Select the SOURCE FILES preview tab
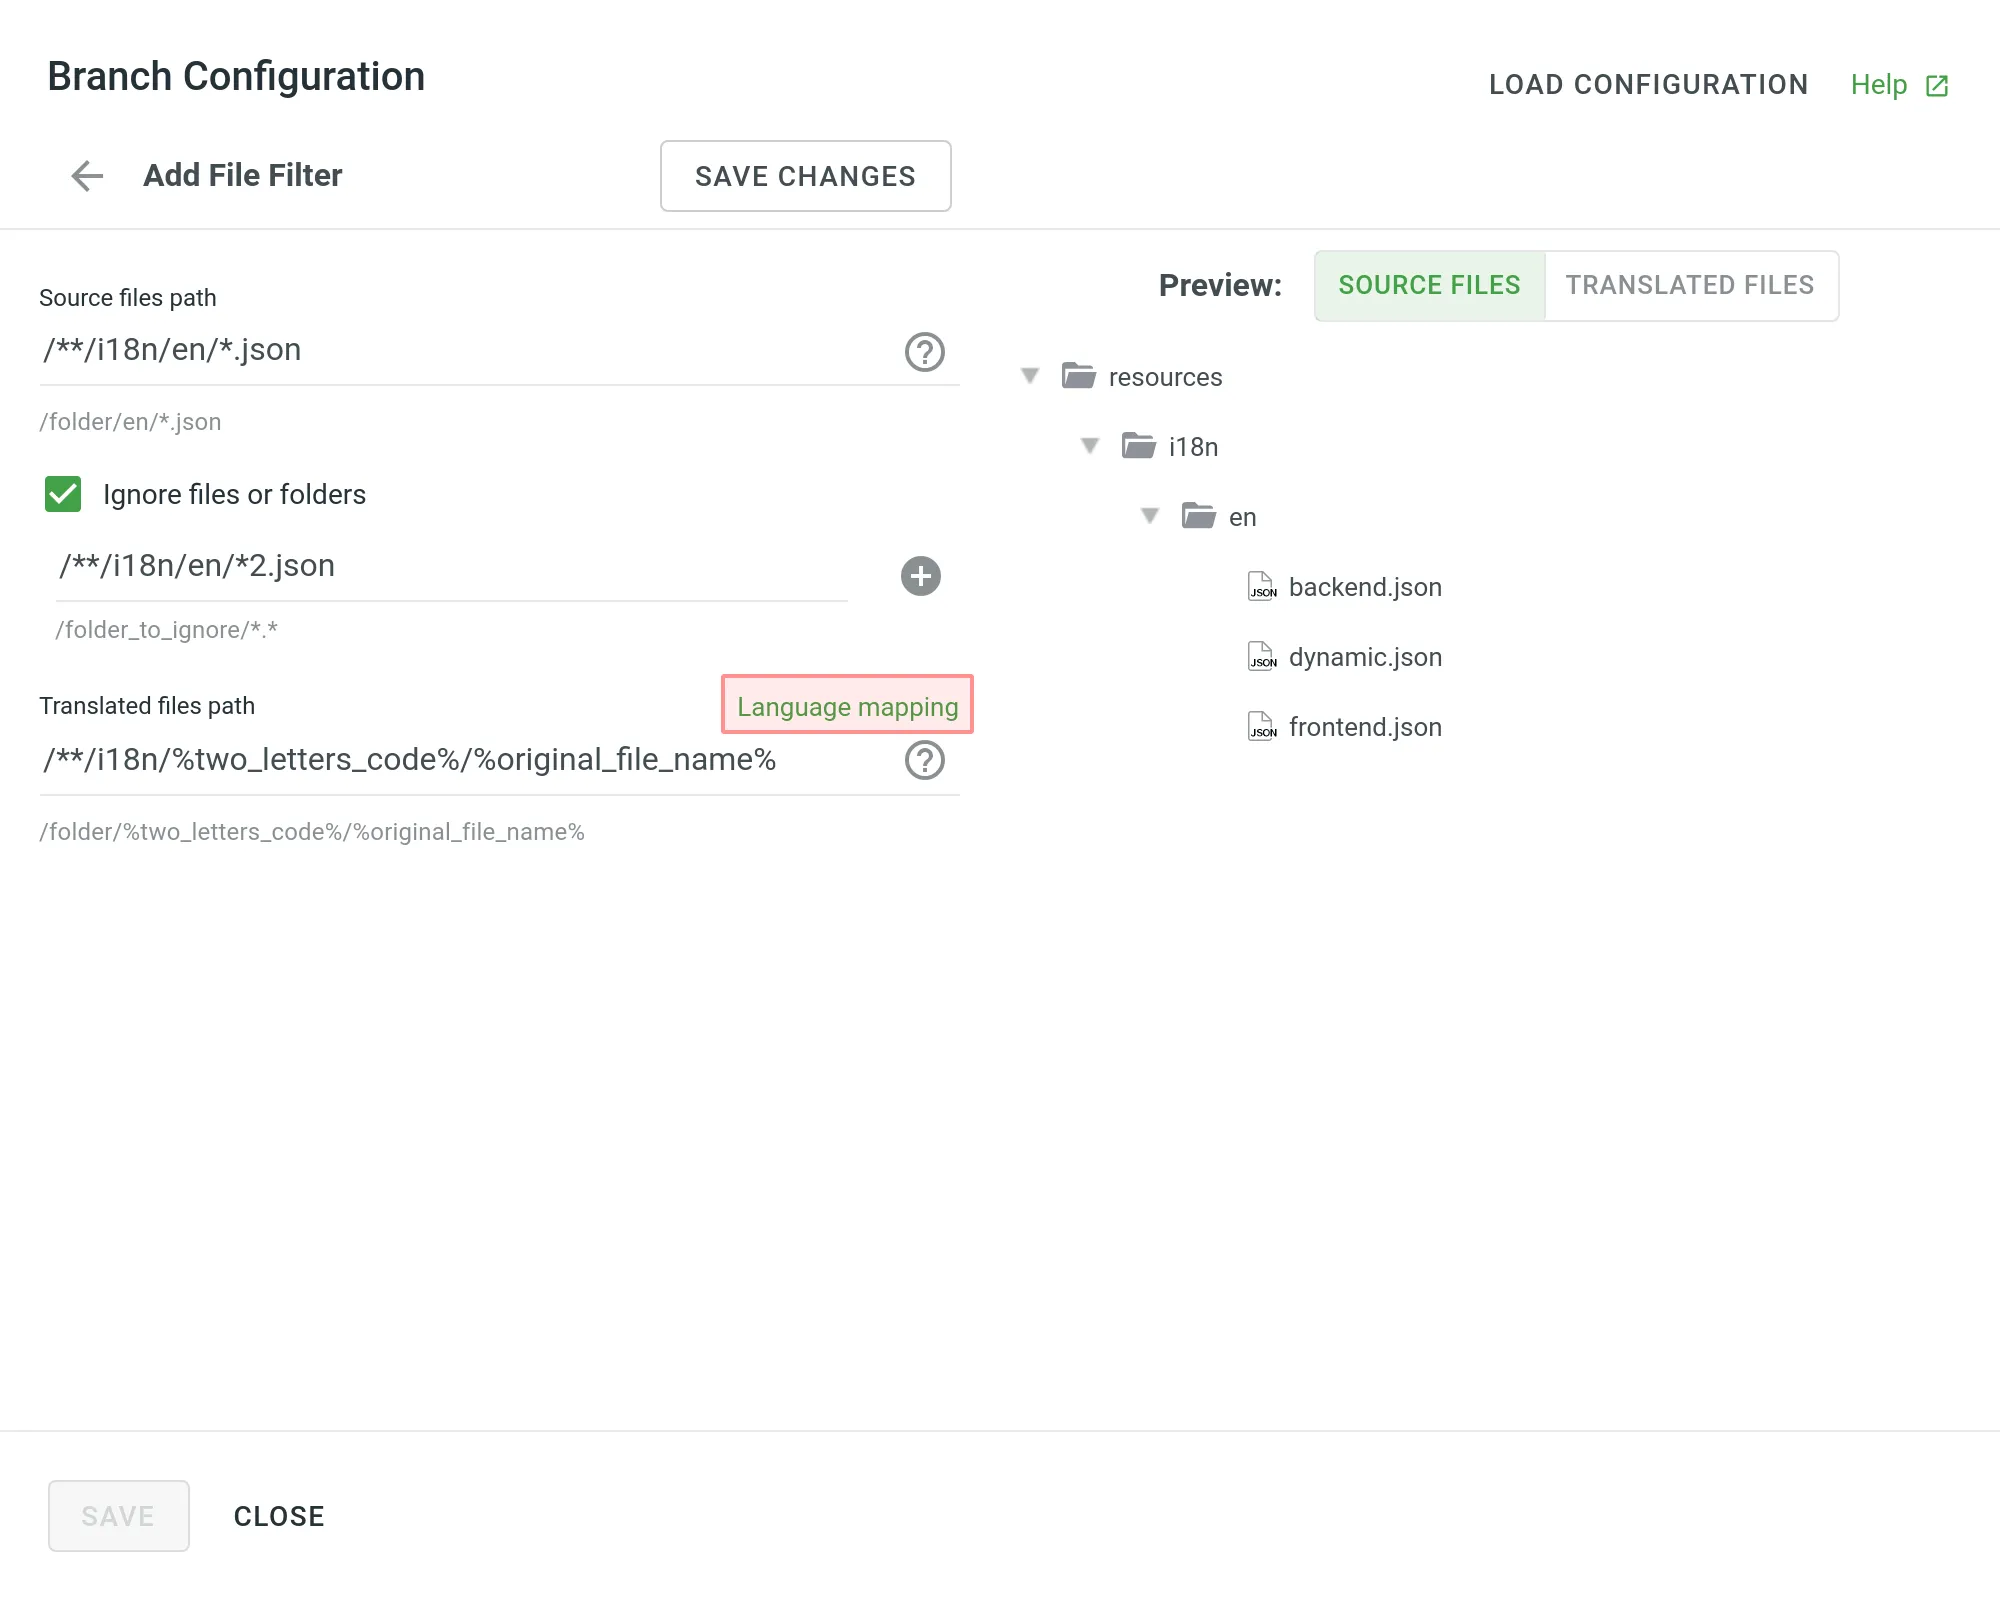This screenshot has width=2000, height=1600. click(1430, 286)
